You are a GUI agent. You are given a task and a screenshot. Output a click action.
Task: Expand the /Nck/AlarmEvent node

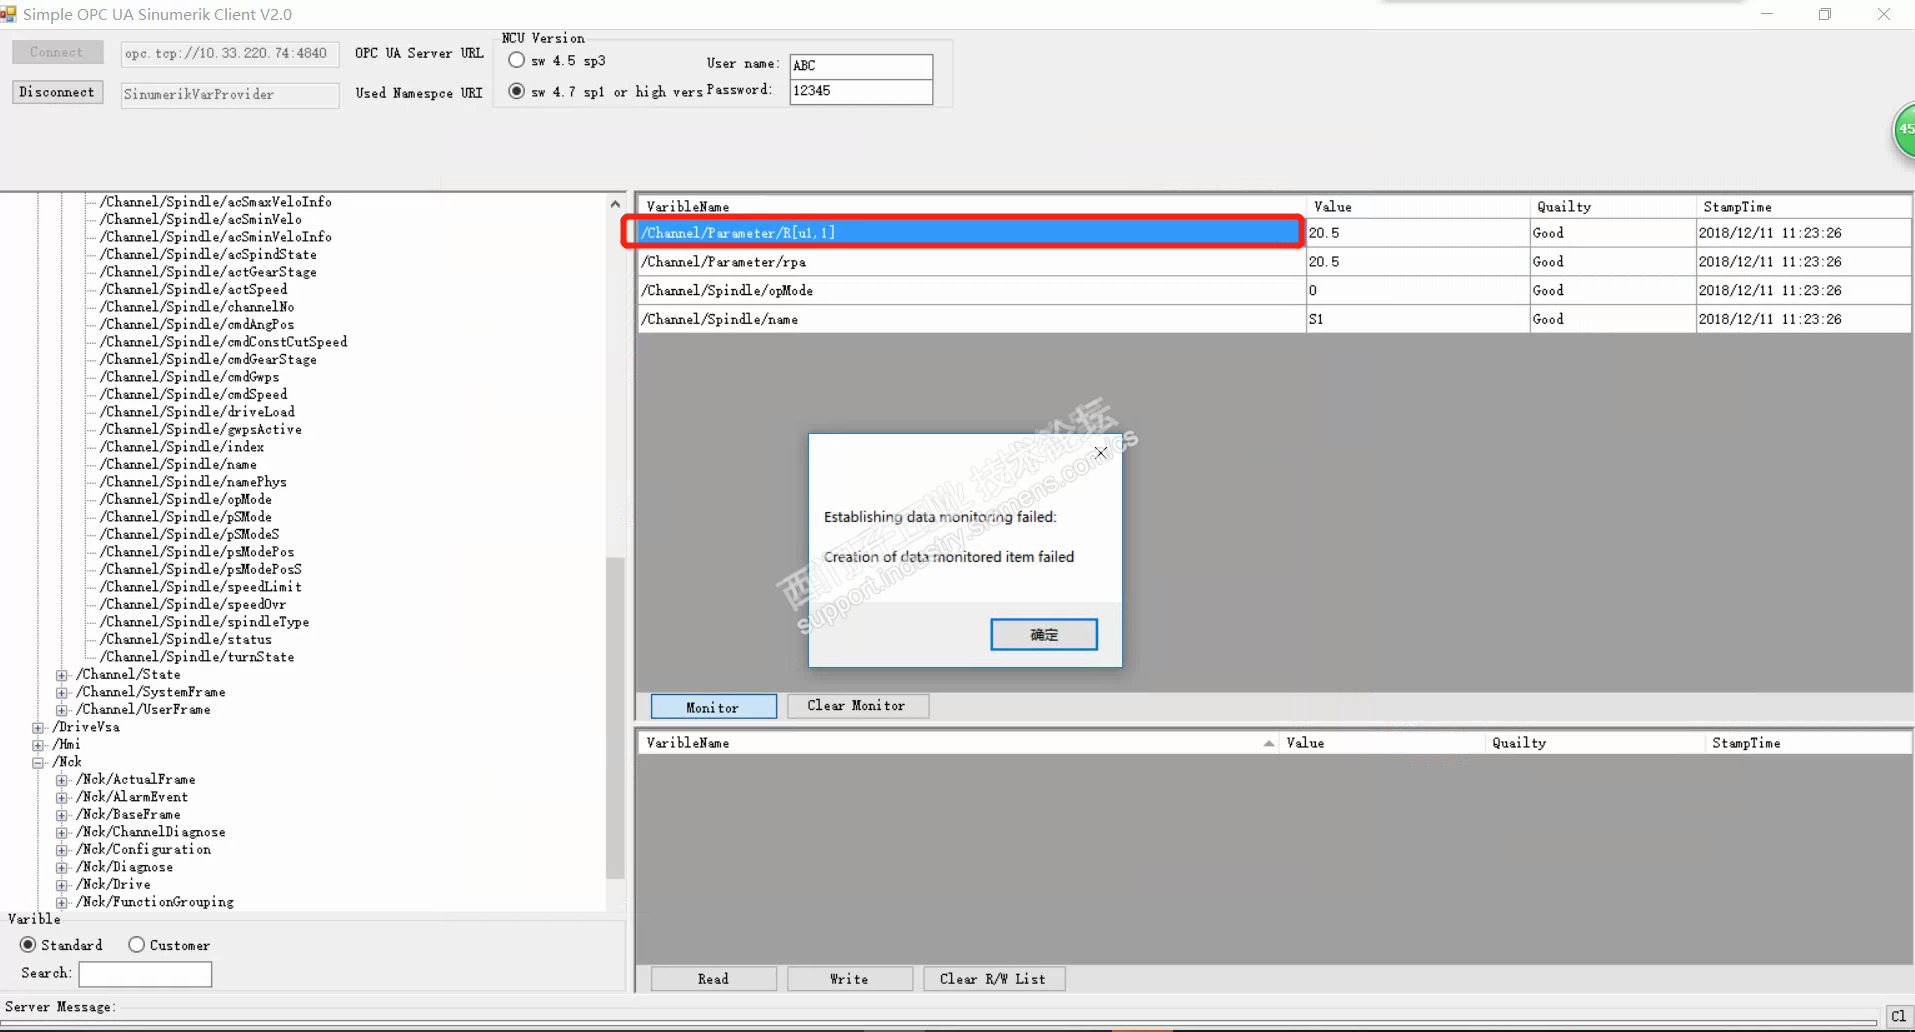62,797
